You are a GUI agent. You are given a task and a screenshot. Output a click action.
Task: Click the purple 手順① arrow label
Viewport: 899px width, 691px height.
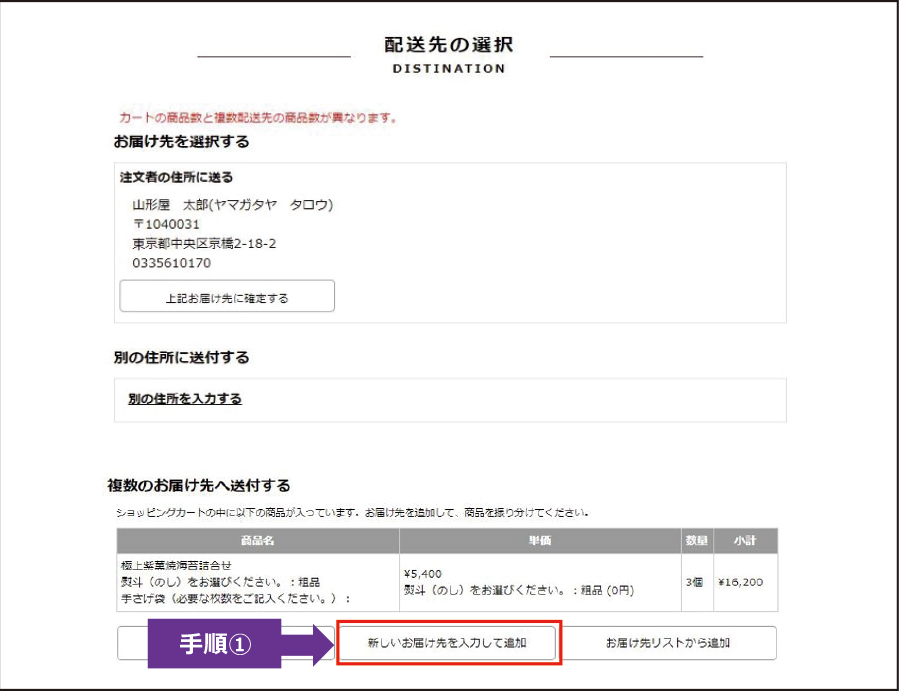(x=230, y=643)
